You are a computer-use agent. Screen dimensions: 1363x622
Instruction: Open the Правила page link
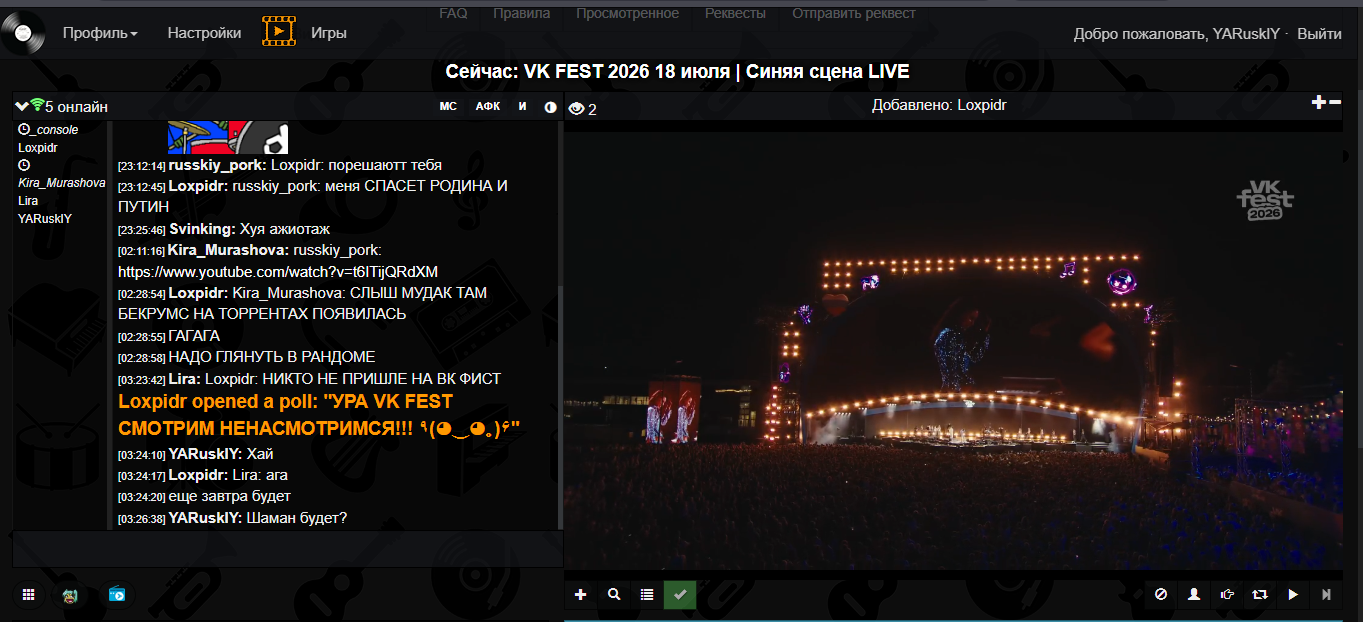click(x=521, y=13)
